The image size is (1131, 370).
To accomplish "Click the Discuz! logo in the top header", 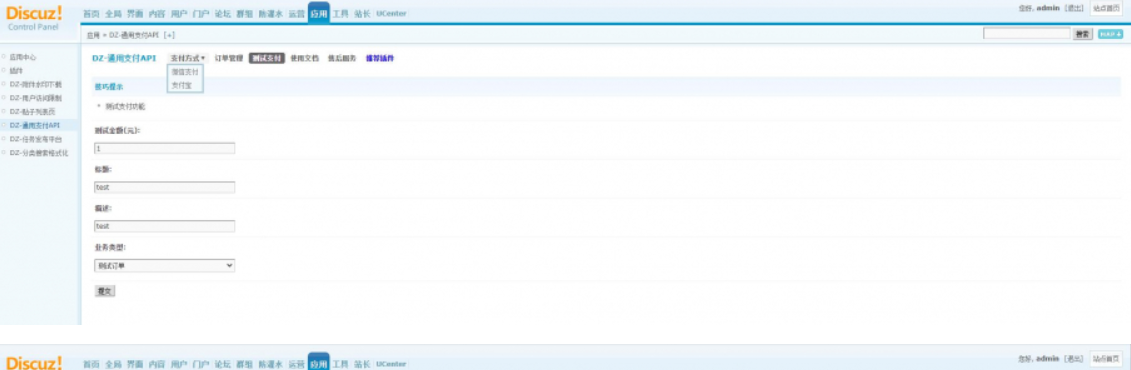I will [x=34, y=13].
